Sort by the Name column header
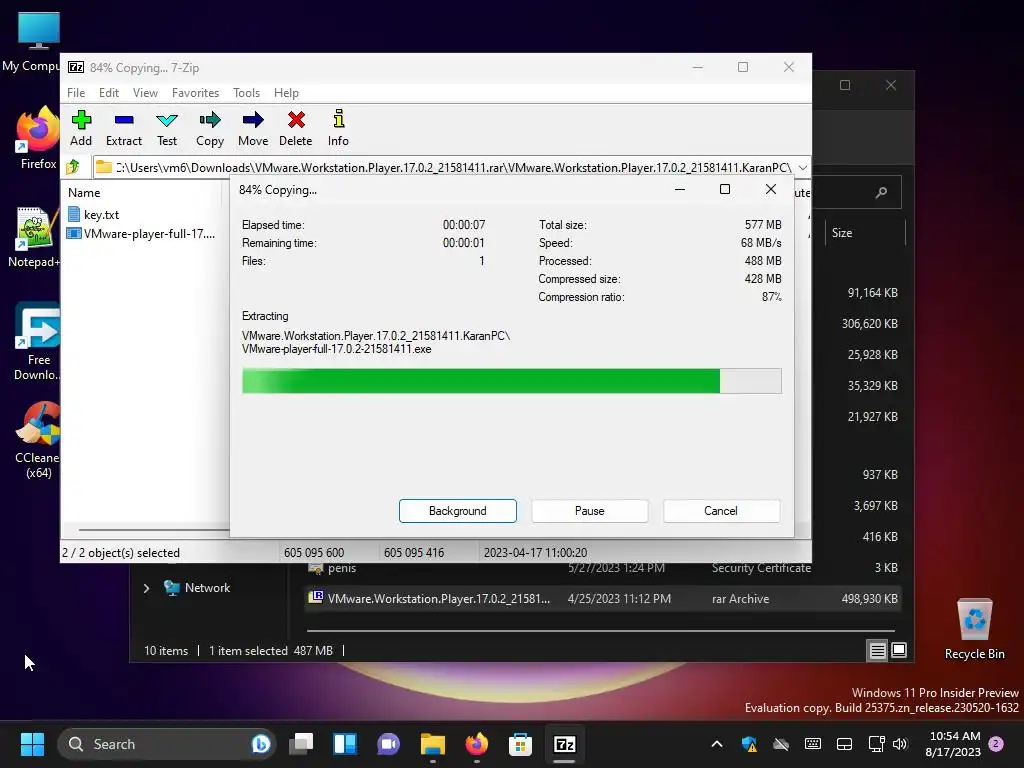The height and width of the screenshot is (768, 1024). pyautogui.click(x=84, y=193)
